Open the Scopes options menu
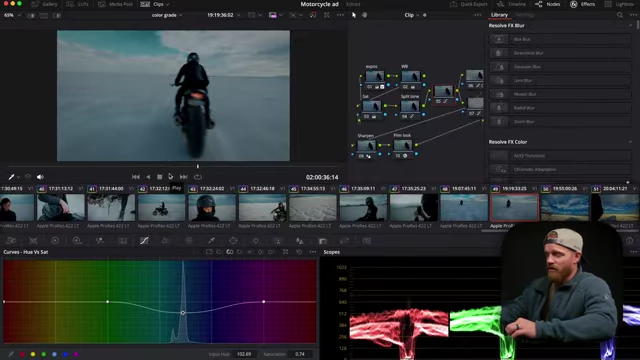Image resolution: width=640 pixels, height=360 pixels. (x=633, y=252)
